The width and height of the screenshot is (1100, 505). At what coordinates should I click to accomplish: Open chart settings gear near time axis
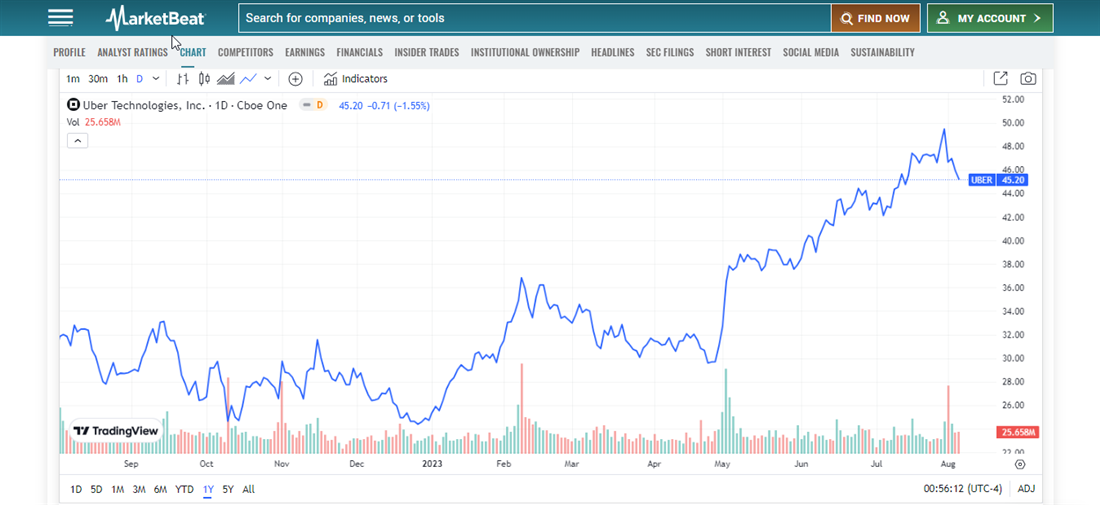[x=1019, y=464]
